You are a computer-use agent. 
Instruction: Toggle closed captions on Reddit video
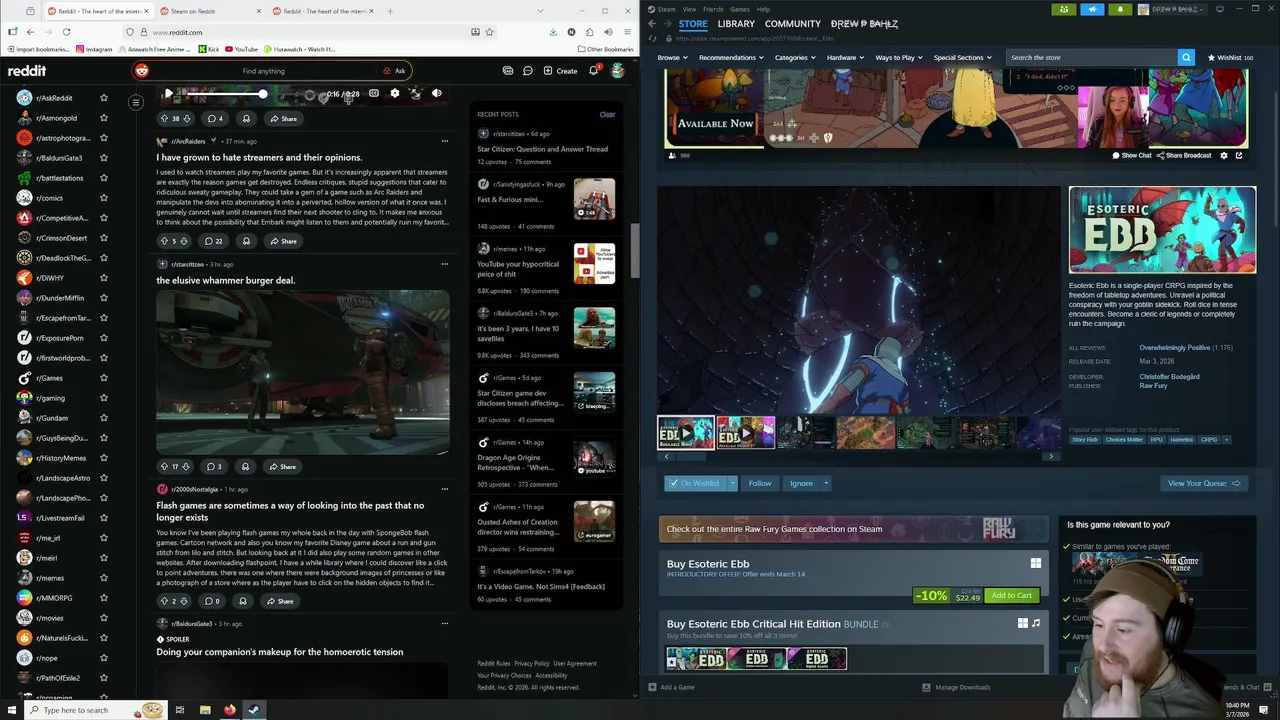[x=374, y=93]
